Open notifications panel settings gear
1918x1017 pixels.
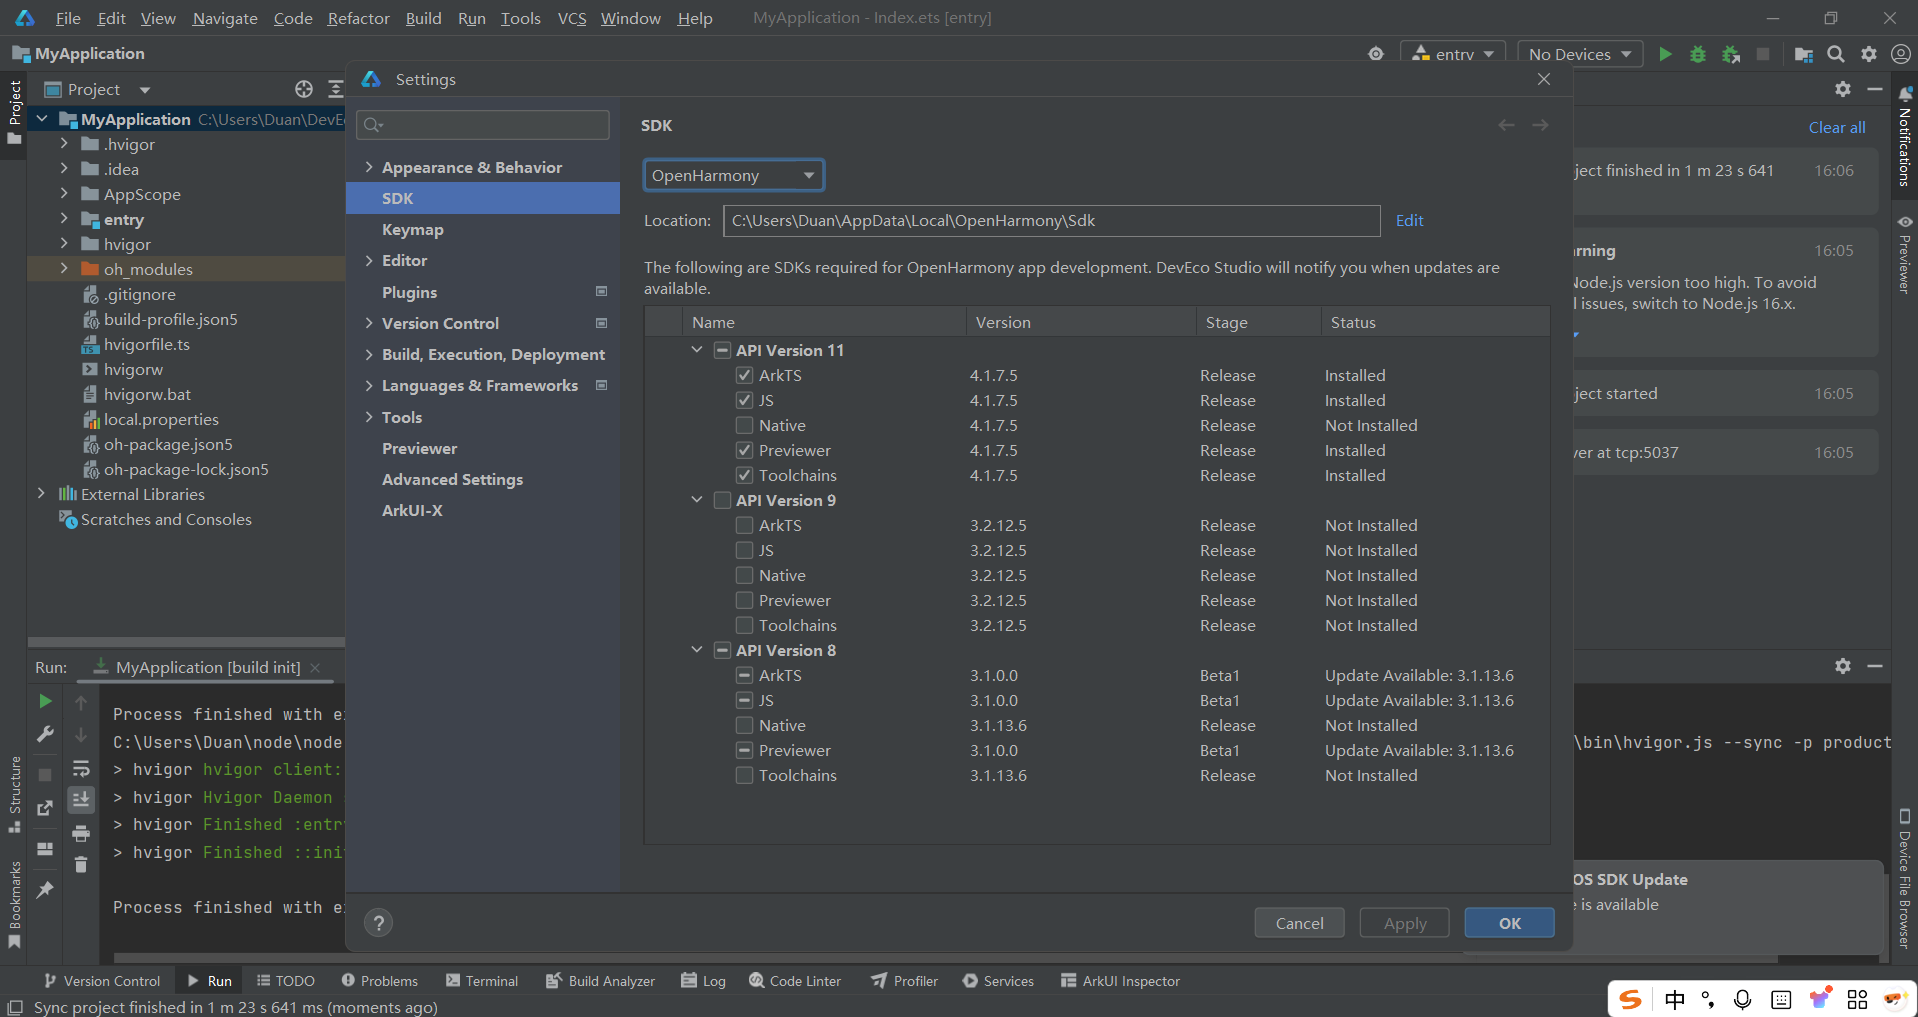(x=1842, y=89)
